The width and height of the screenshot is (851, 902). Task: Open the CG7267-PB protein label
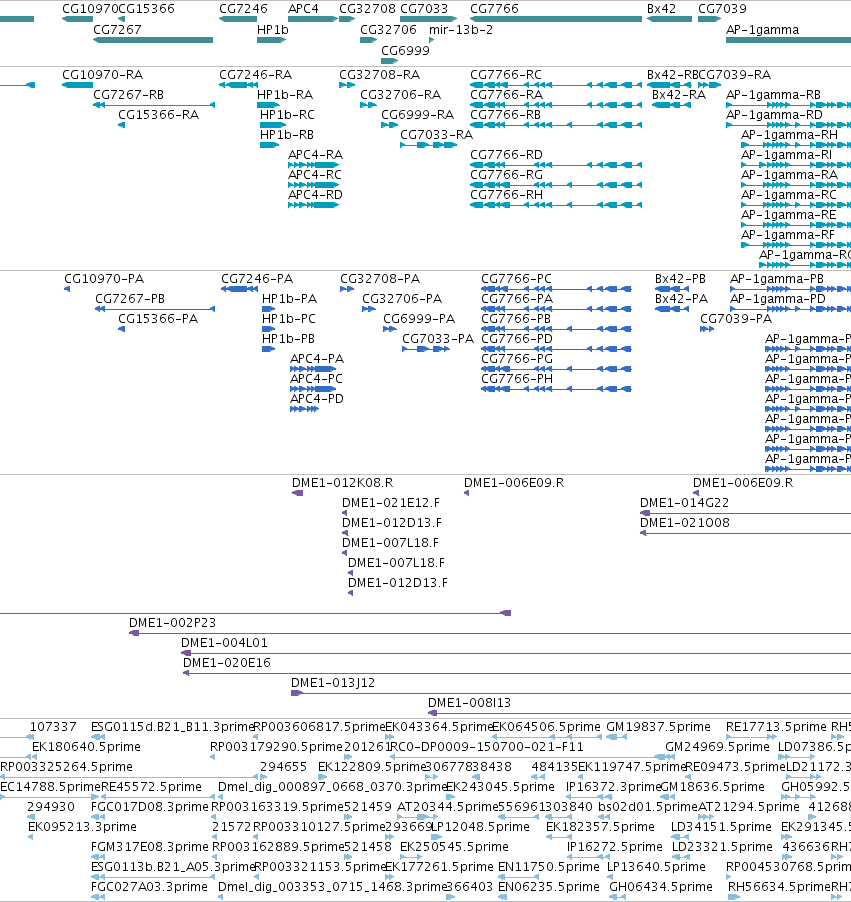(x=130, y=299)
